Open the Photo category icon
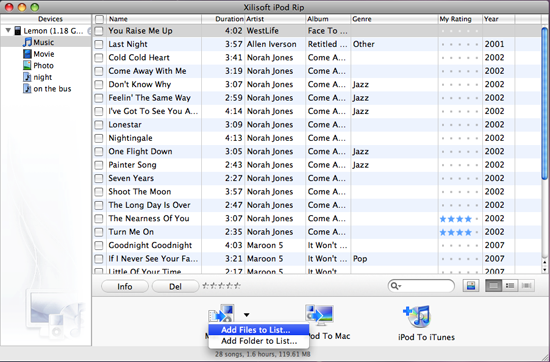This screenshot has height=362, width=550. (27, 66)
